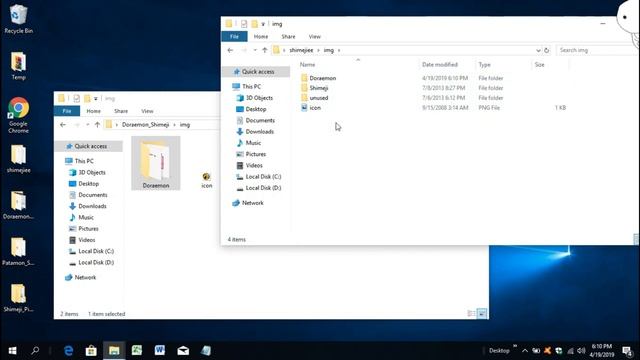Open Downloads in front window sidebar

[259, 131]
